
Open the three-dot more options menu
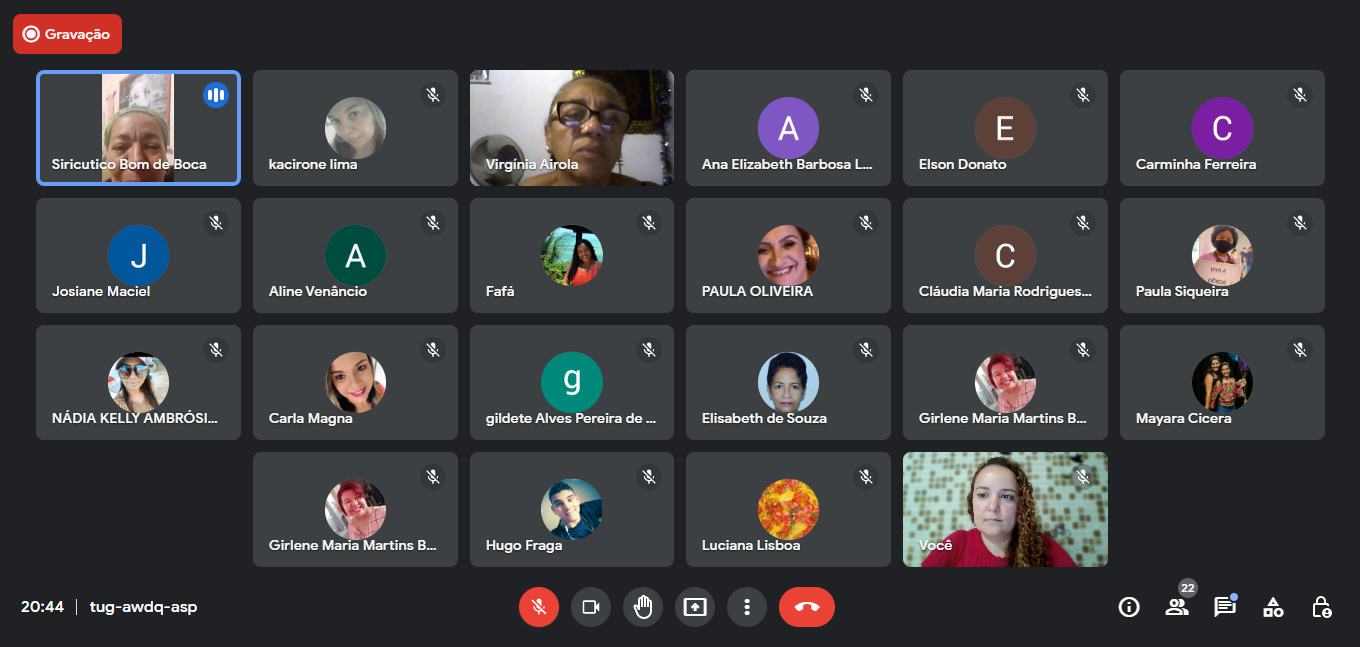pos(747,607)
